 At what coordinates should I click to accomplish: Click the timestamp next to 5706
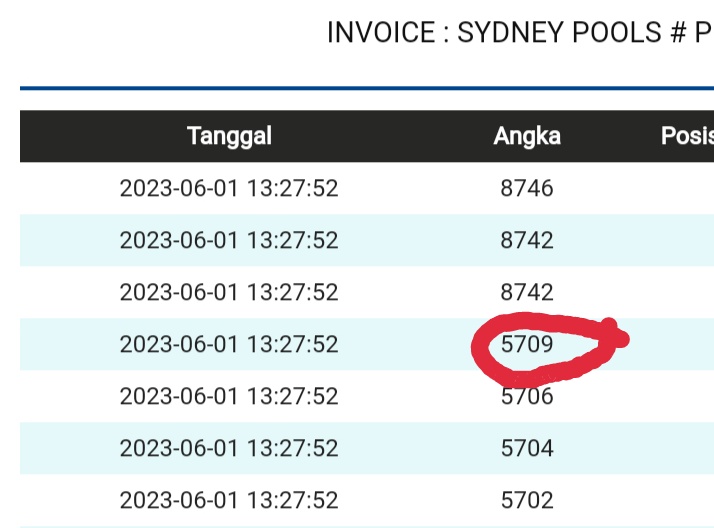point(229,396)
